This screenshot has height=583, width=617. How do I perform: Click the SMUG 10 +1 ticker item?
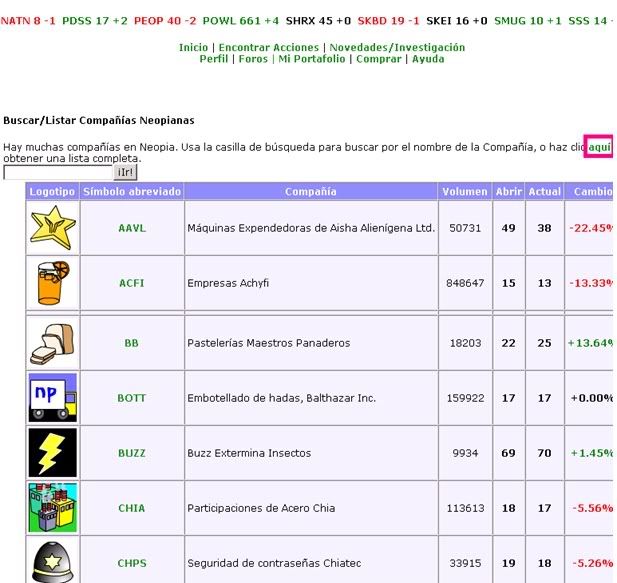coord(528,21)
